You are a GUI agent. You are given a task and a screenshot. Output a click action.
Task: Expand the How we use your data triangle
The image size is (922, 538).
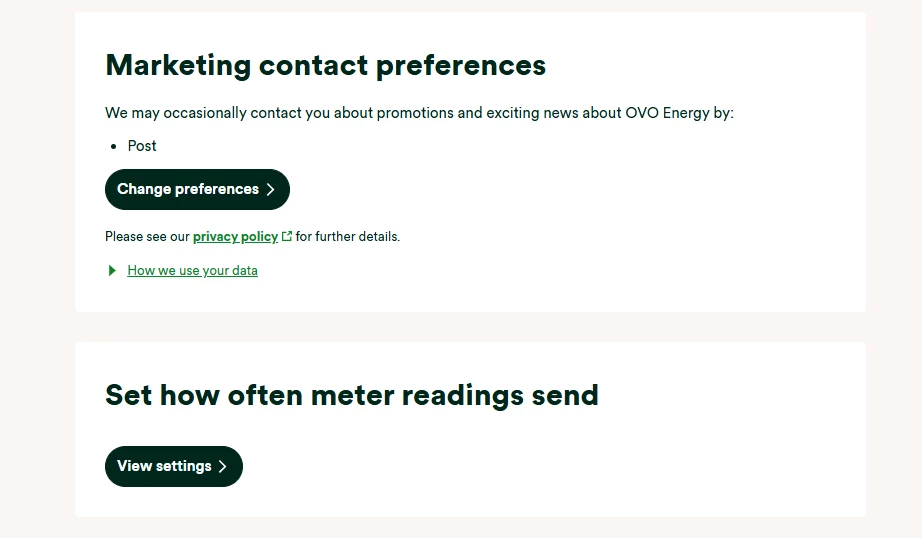coord(112,270)
